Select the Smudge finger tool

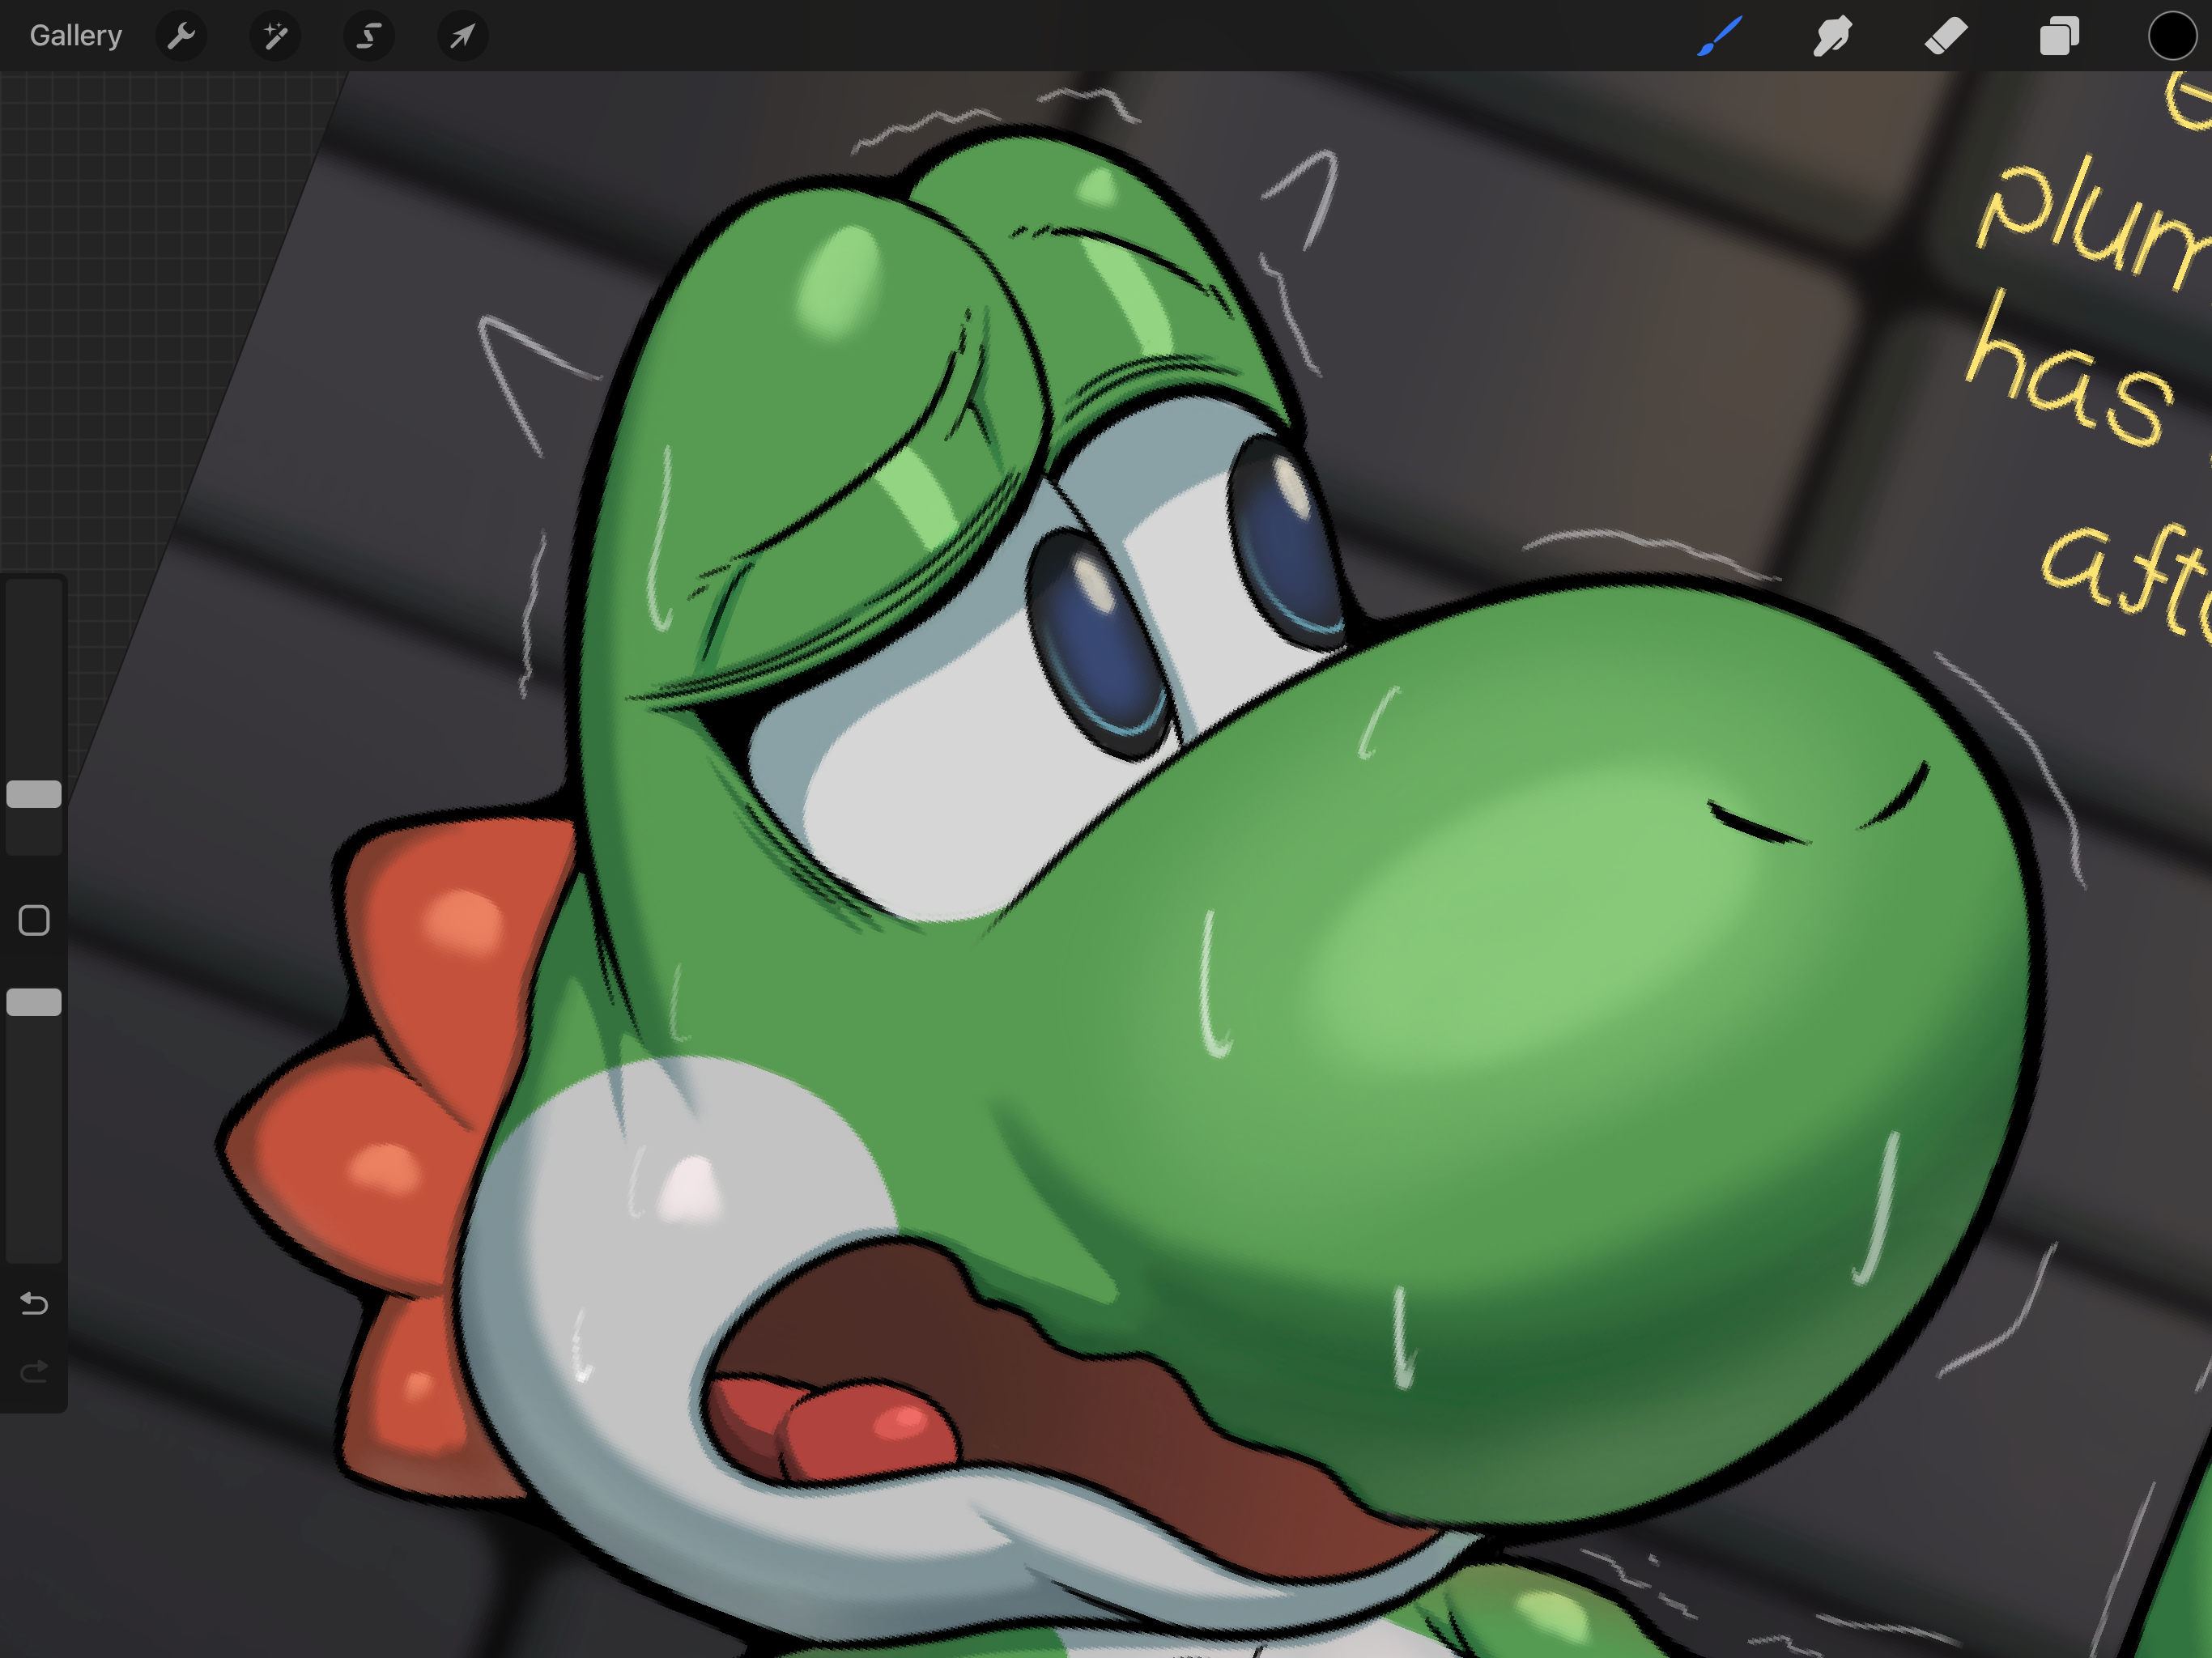(x=1832, y=37)
